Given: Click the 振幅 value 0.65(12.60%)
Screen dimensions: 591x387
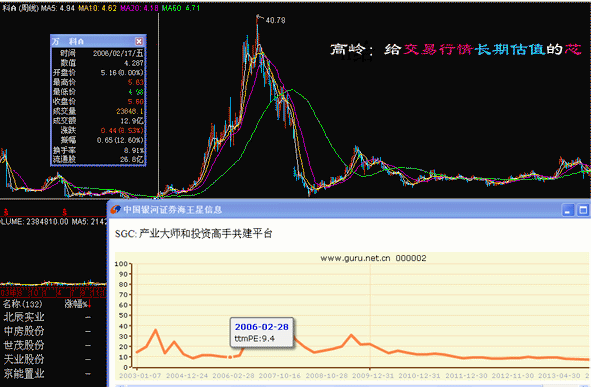Looking at the screenshot, I should coord(120,140).
